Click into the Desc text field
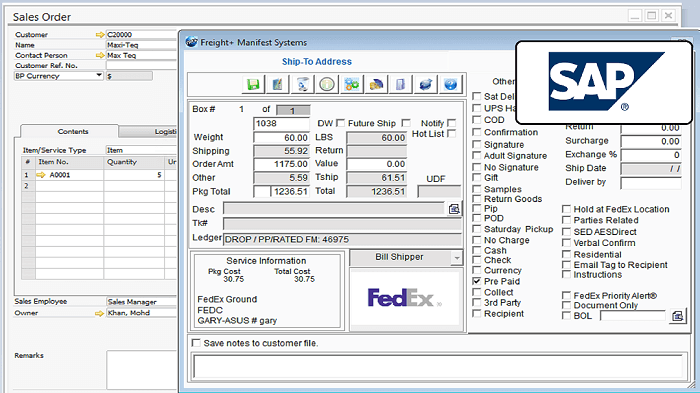Screen dimensions: 700x393 [x=333, y=209]
